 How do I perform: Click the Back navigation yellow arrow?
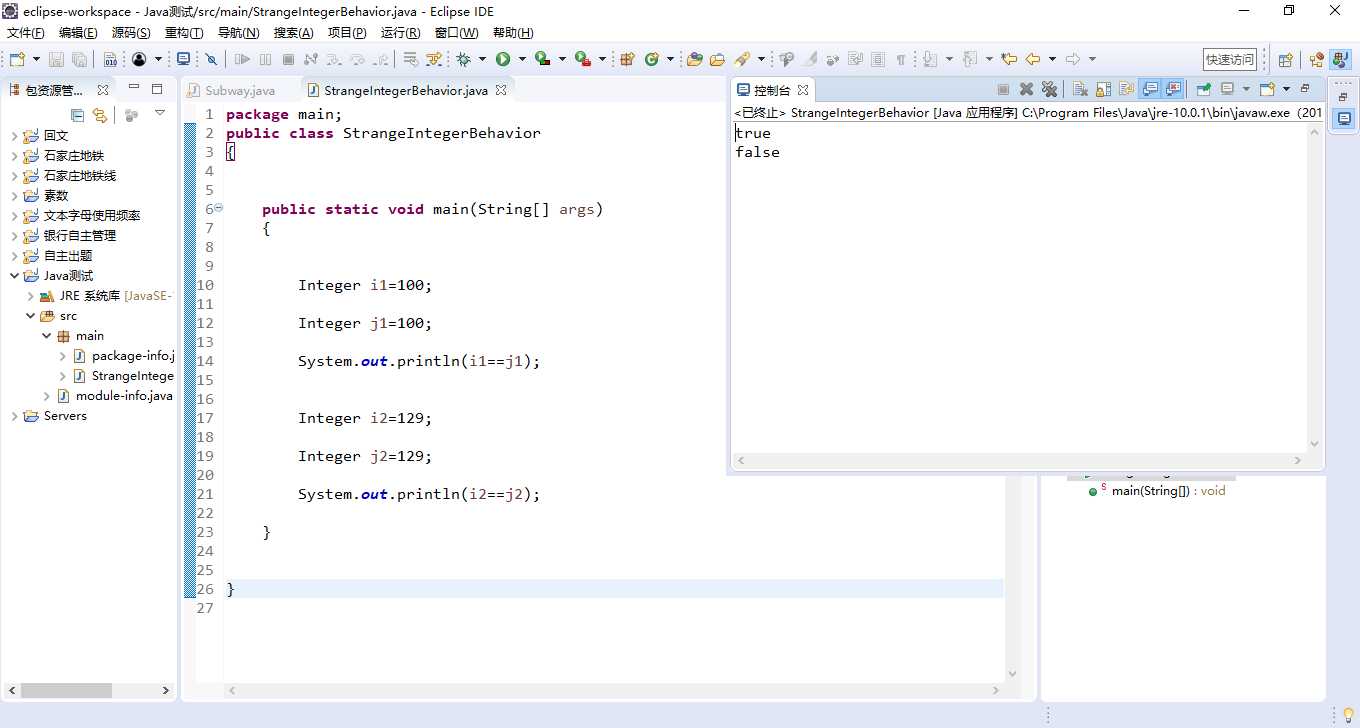tap(1033, 59)
